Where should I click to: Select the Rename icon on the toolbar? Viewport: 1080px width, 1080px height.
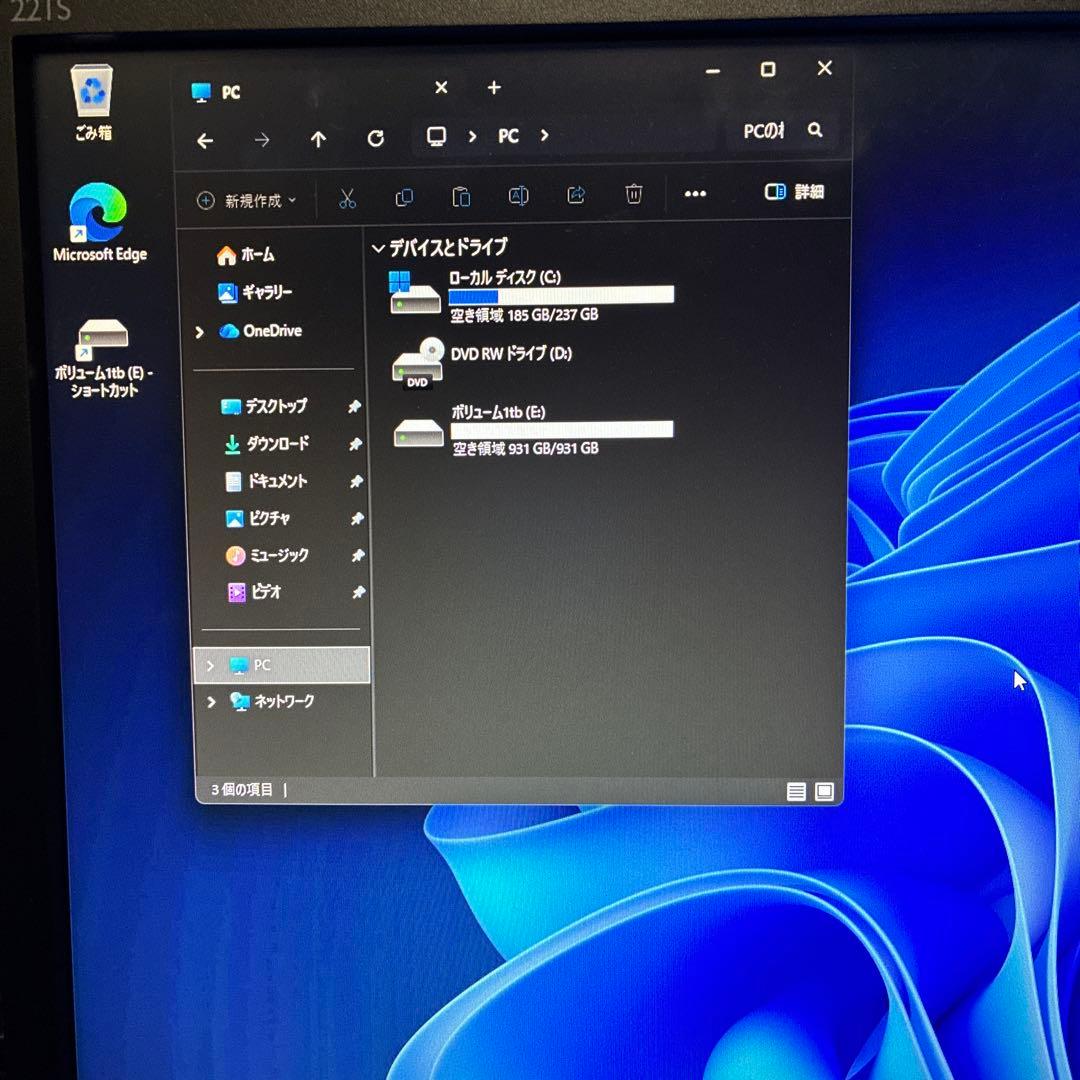pyautogui.click(x=518, y=196)
